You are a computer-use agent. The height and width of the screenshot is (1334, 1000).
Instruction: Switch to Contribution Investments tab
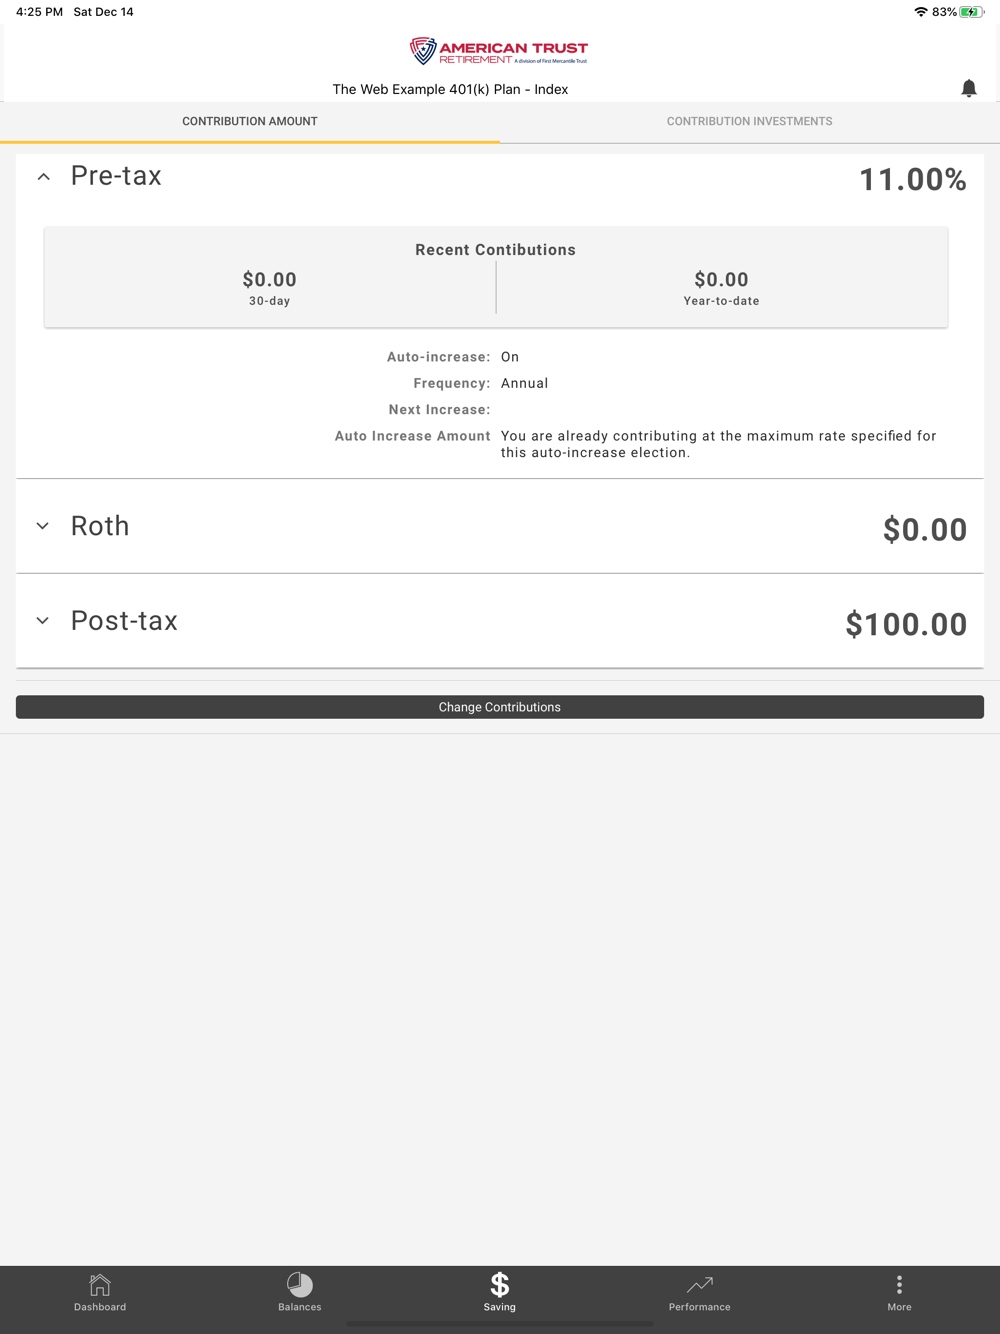click(x=750, y=121)
